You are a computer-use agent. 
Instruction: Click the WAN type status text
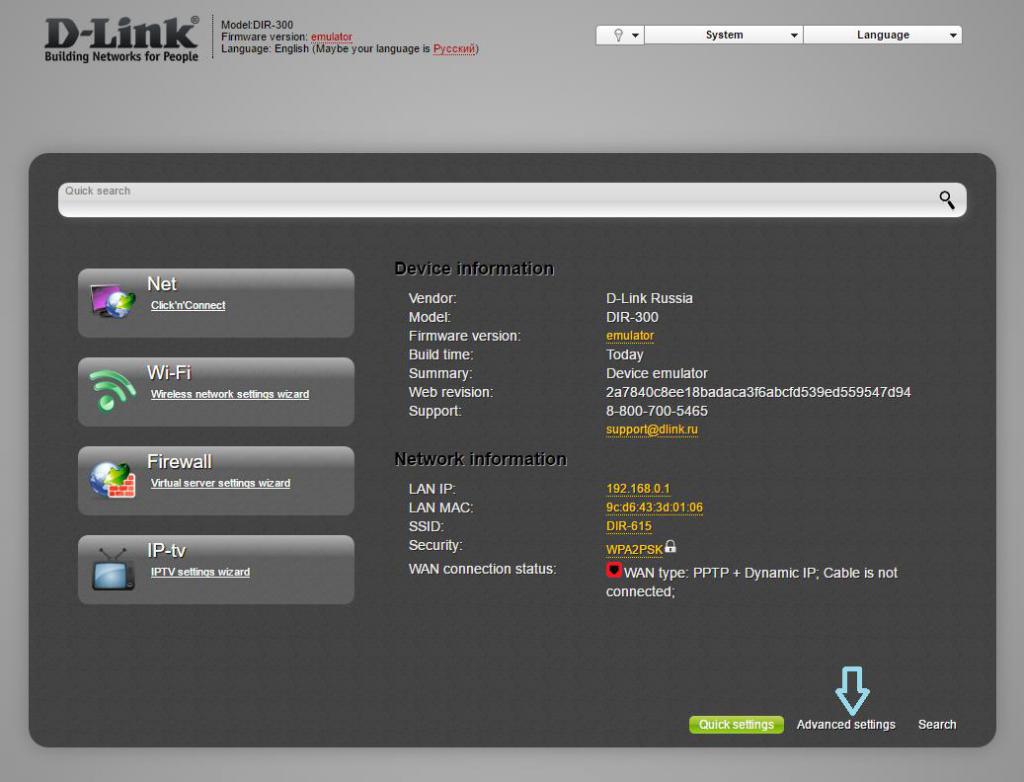tap(752, 582)
